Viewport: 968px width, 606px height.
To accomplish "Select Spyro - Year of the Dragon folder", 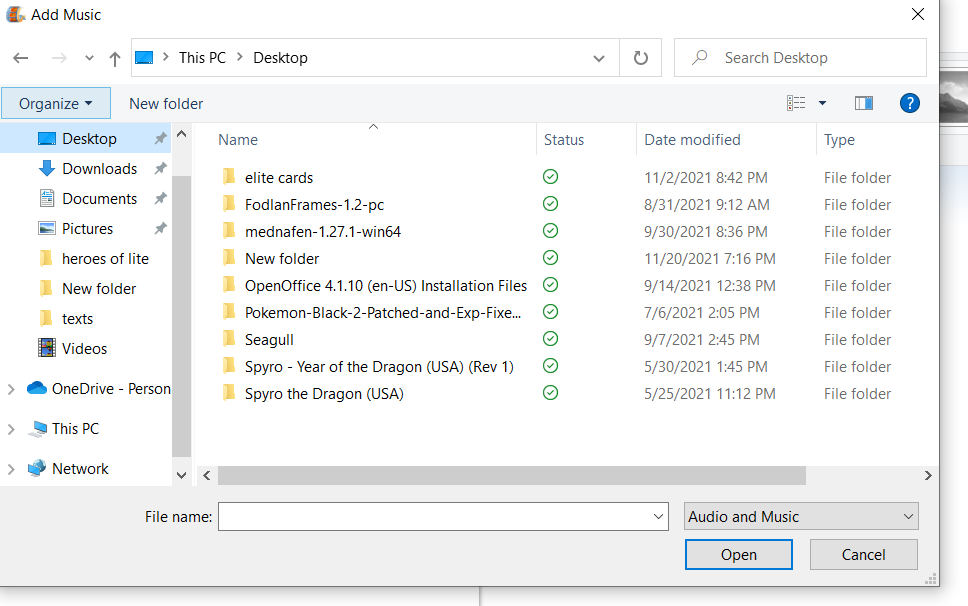I will (379, 367).
